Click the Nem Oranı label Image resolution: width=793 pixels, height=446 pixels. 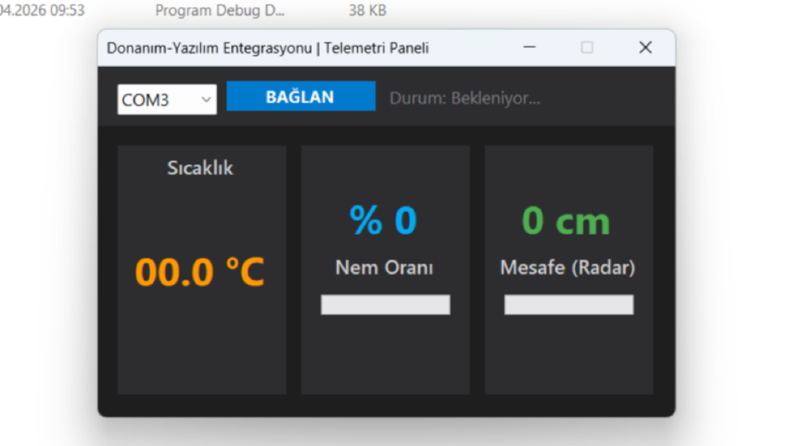[x=384, y=267]
